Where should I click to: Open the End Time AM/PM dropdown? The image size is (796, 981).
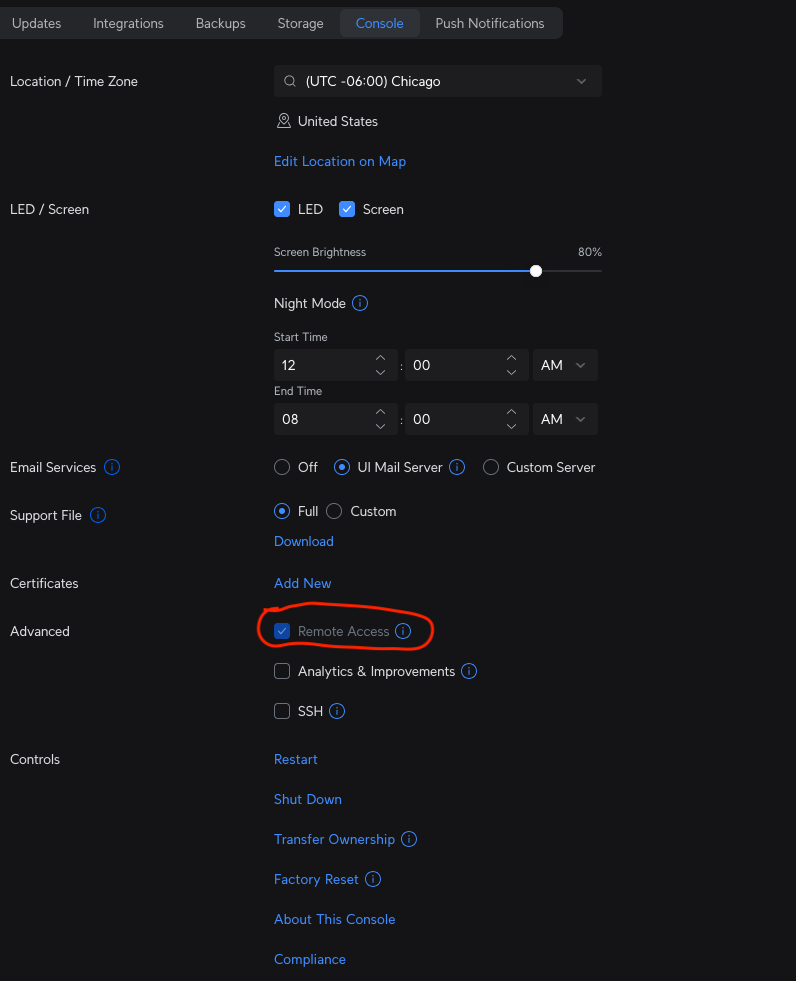click(565, 419)
